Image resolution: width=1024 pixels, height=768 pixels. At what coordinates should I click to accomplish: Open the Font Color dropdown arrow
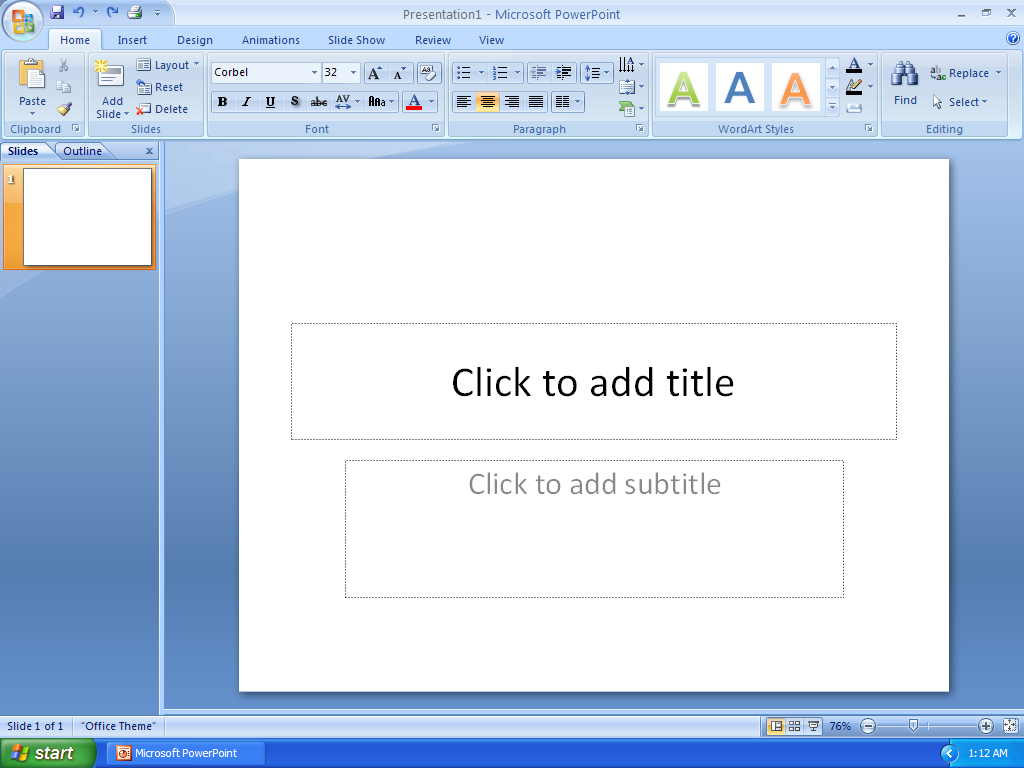(x=431, y=101)
